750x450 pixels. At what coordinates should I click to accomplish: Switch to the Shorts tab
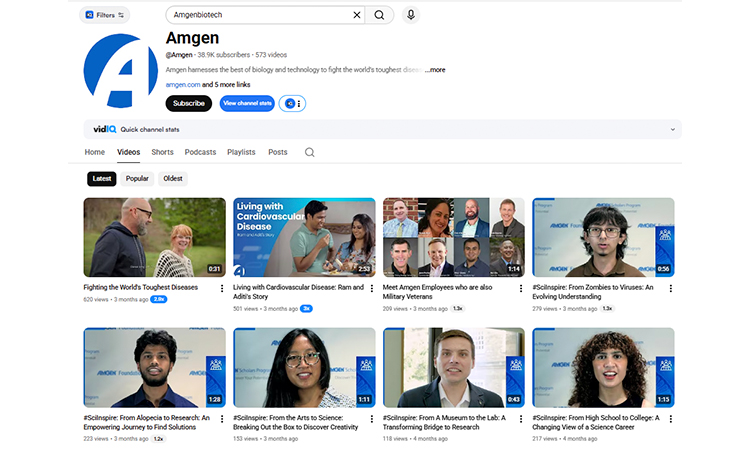162,152
